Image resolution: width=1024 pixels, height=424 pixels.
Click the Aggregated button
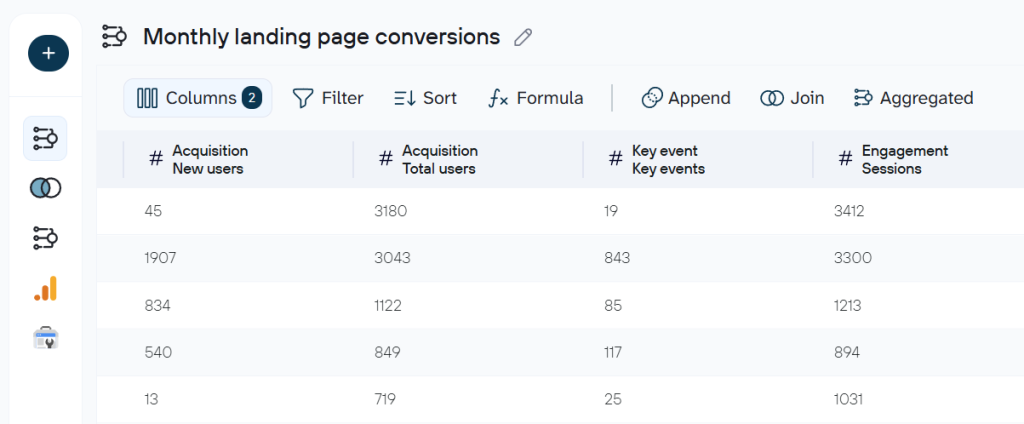[x=914, y=98]
